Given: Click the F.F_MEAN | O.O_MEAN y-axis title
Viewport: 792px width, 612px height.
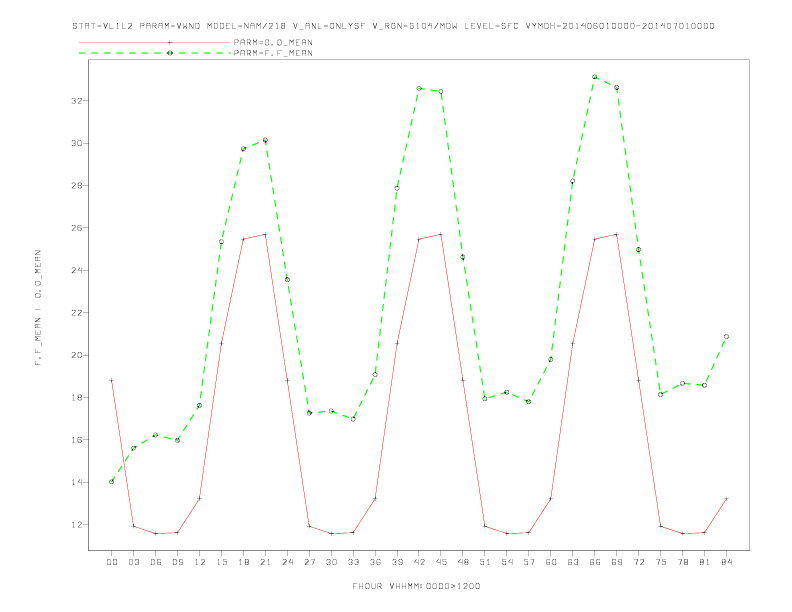Looking at the screenshot, I should click(x=38, y=307).
